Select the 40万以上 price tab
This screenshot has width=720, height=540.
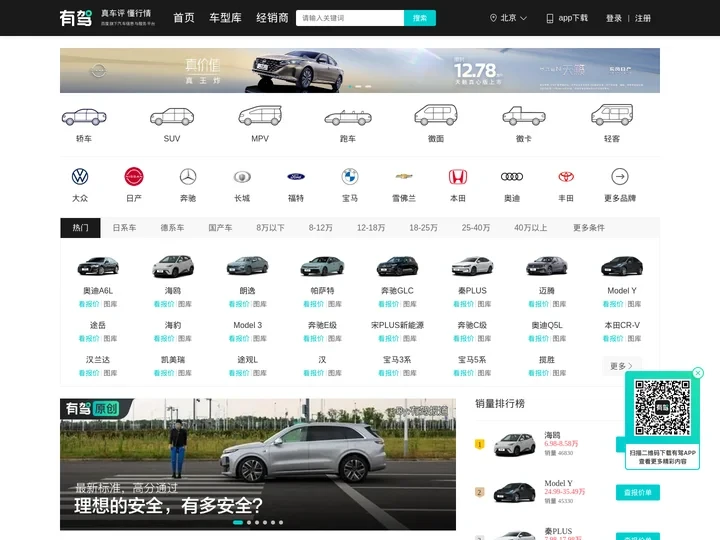(530, 228)
